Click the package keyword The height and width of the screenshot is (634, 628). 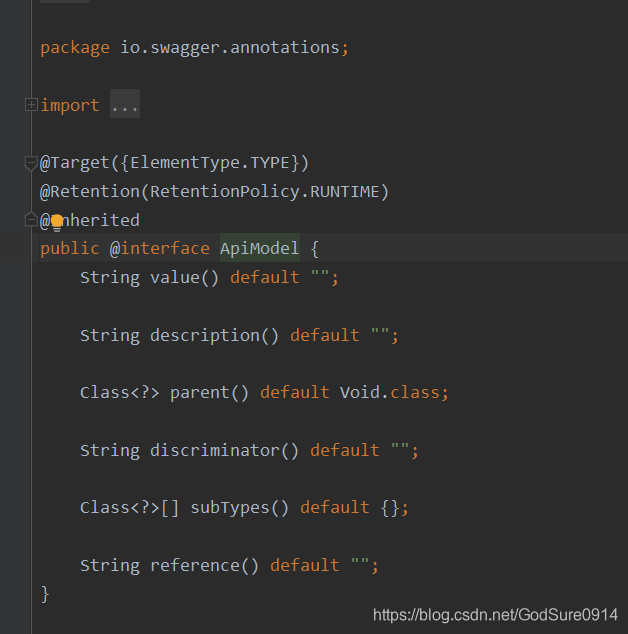pos(75,48)
